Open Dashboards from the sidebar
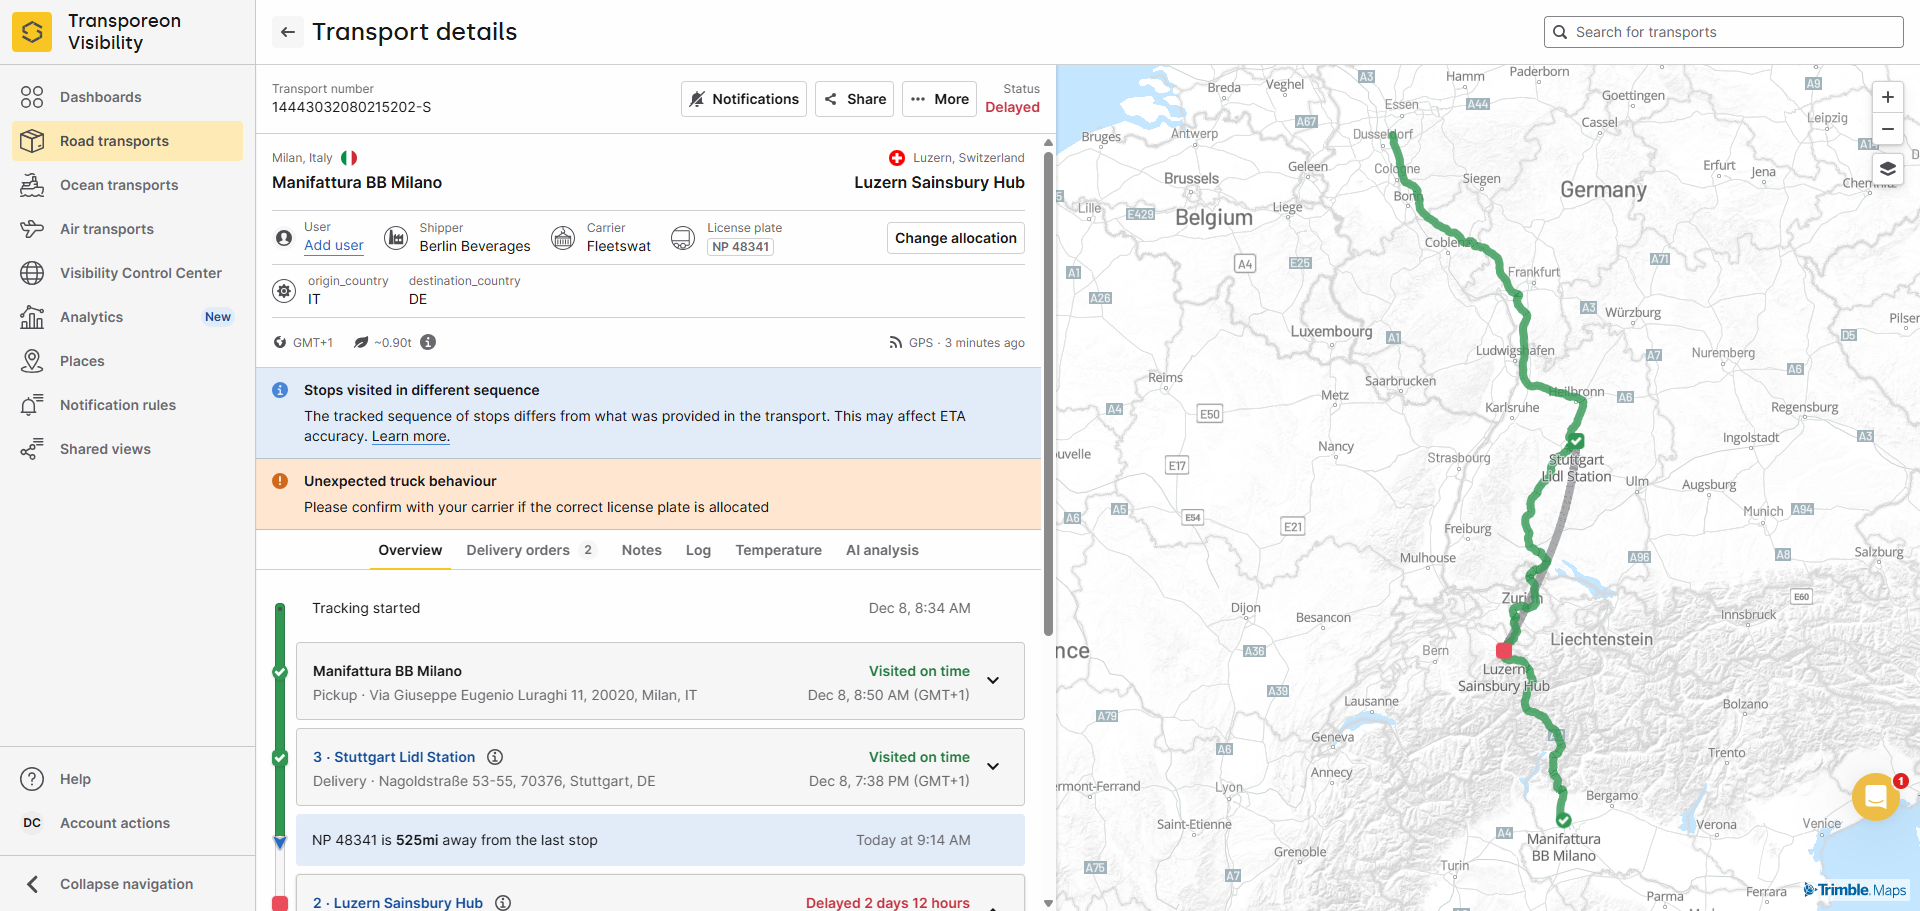 click(127, 97)
